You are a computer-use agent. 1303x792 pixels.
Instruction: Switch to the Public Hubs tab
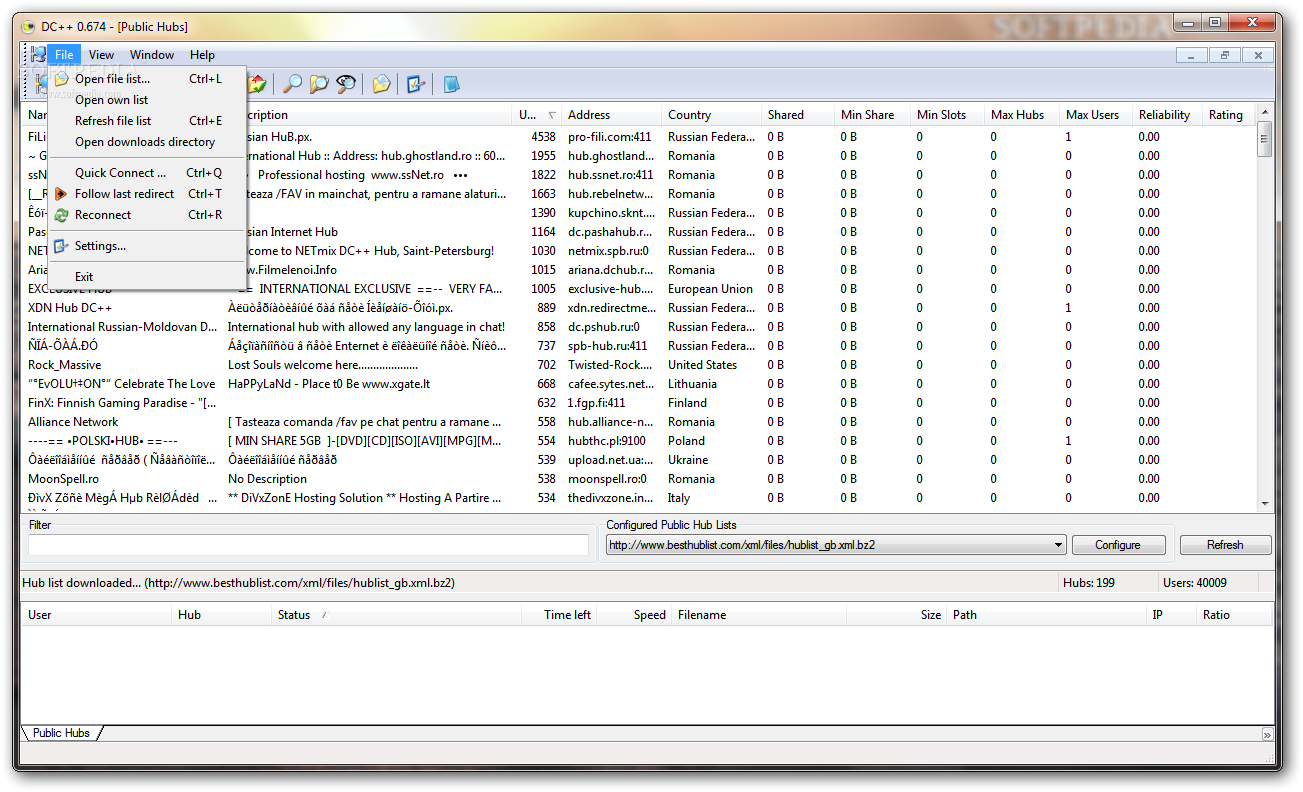pos(61,733)
